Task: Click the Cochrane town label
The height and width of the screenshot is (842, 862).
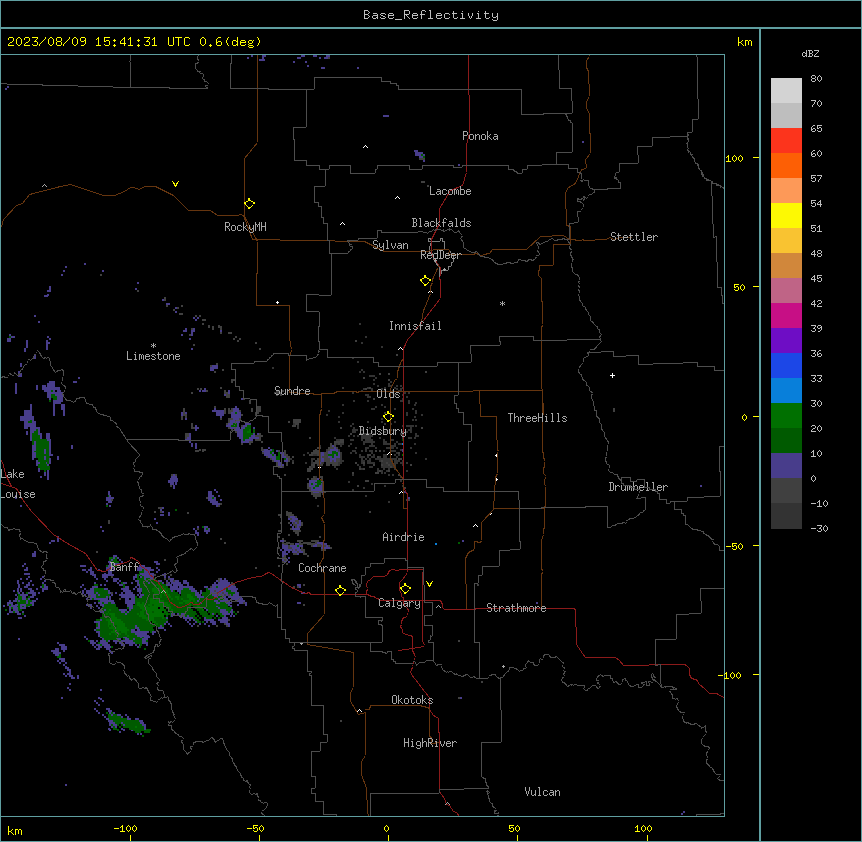Action: [322, 568]
